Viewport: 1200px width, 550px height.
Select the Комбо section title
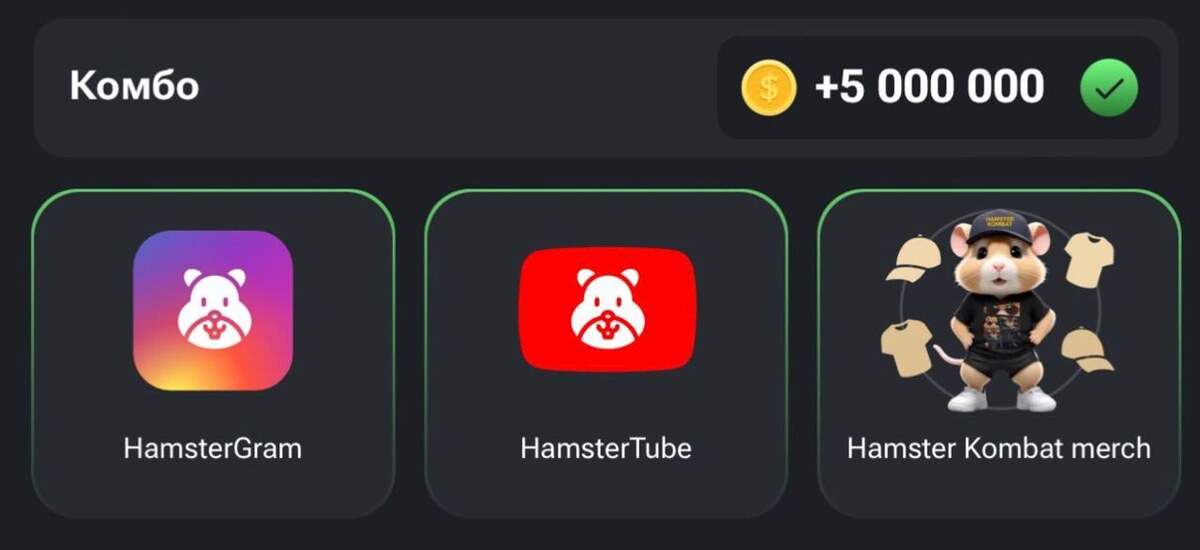tap(134, 87)
